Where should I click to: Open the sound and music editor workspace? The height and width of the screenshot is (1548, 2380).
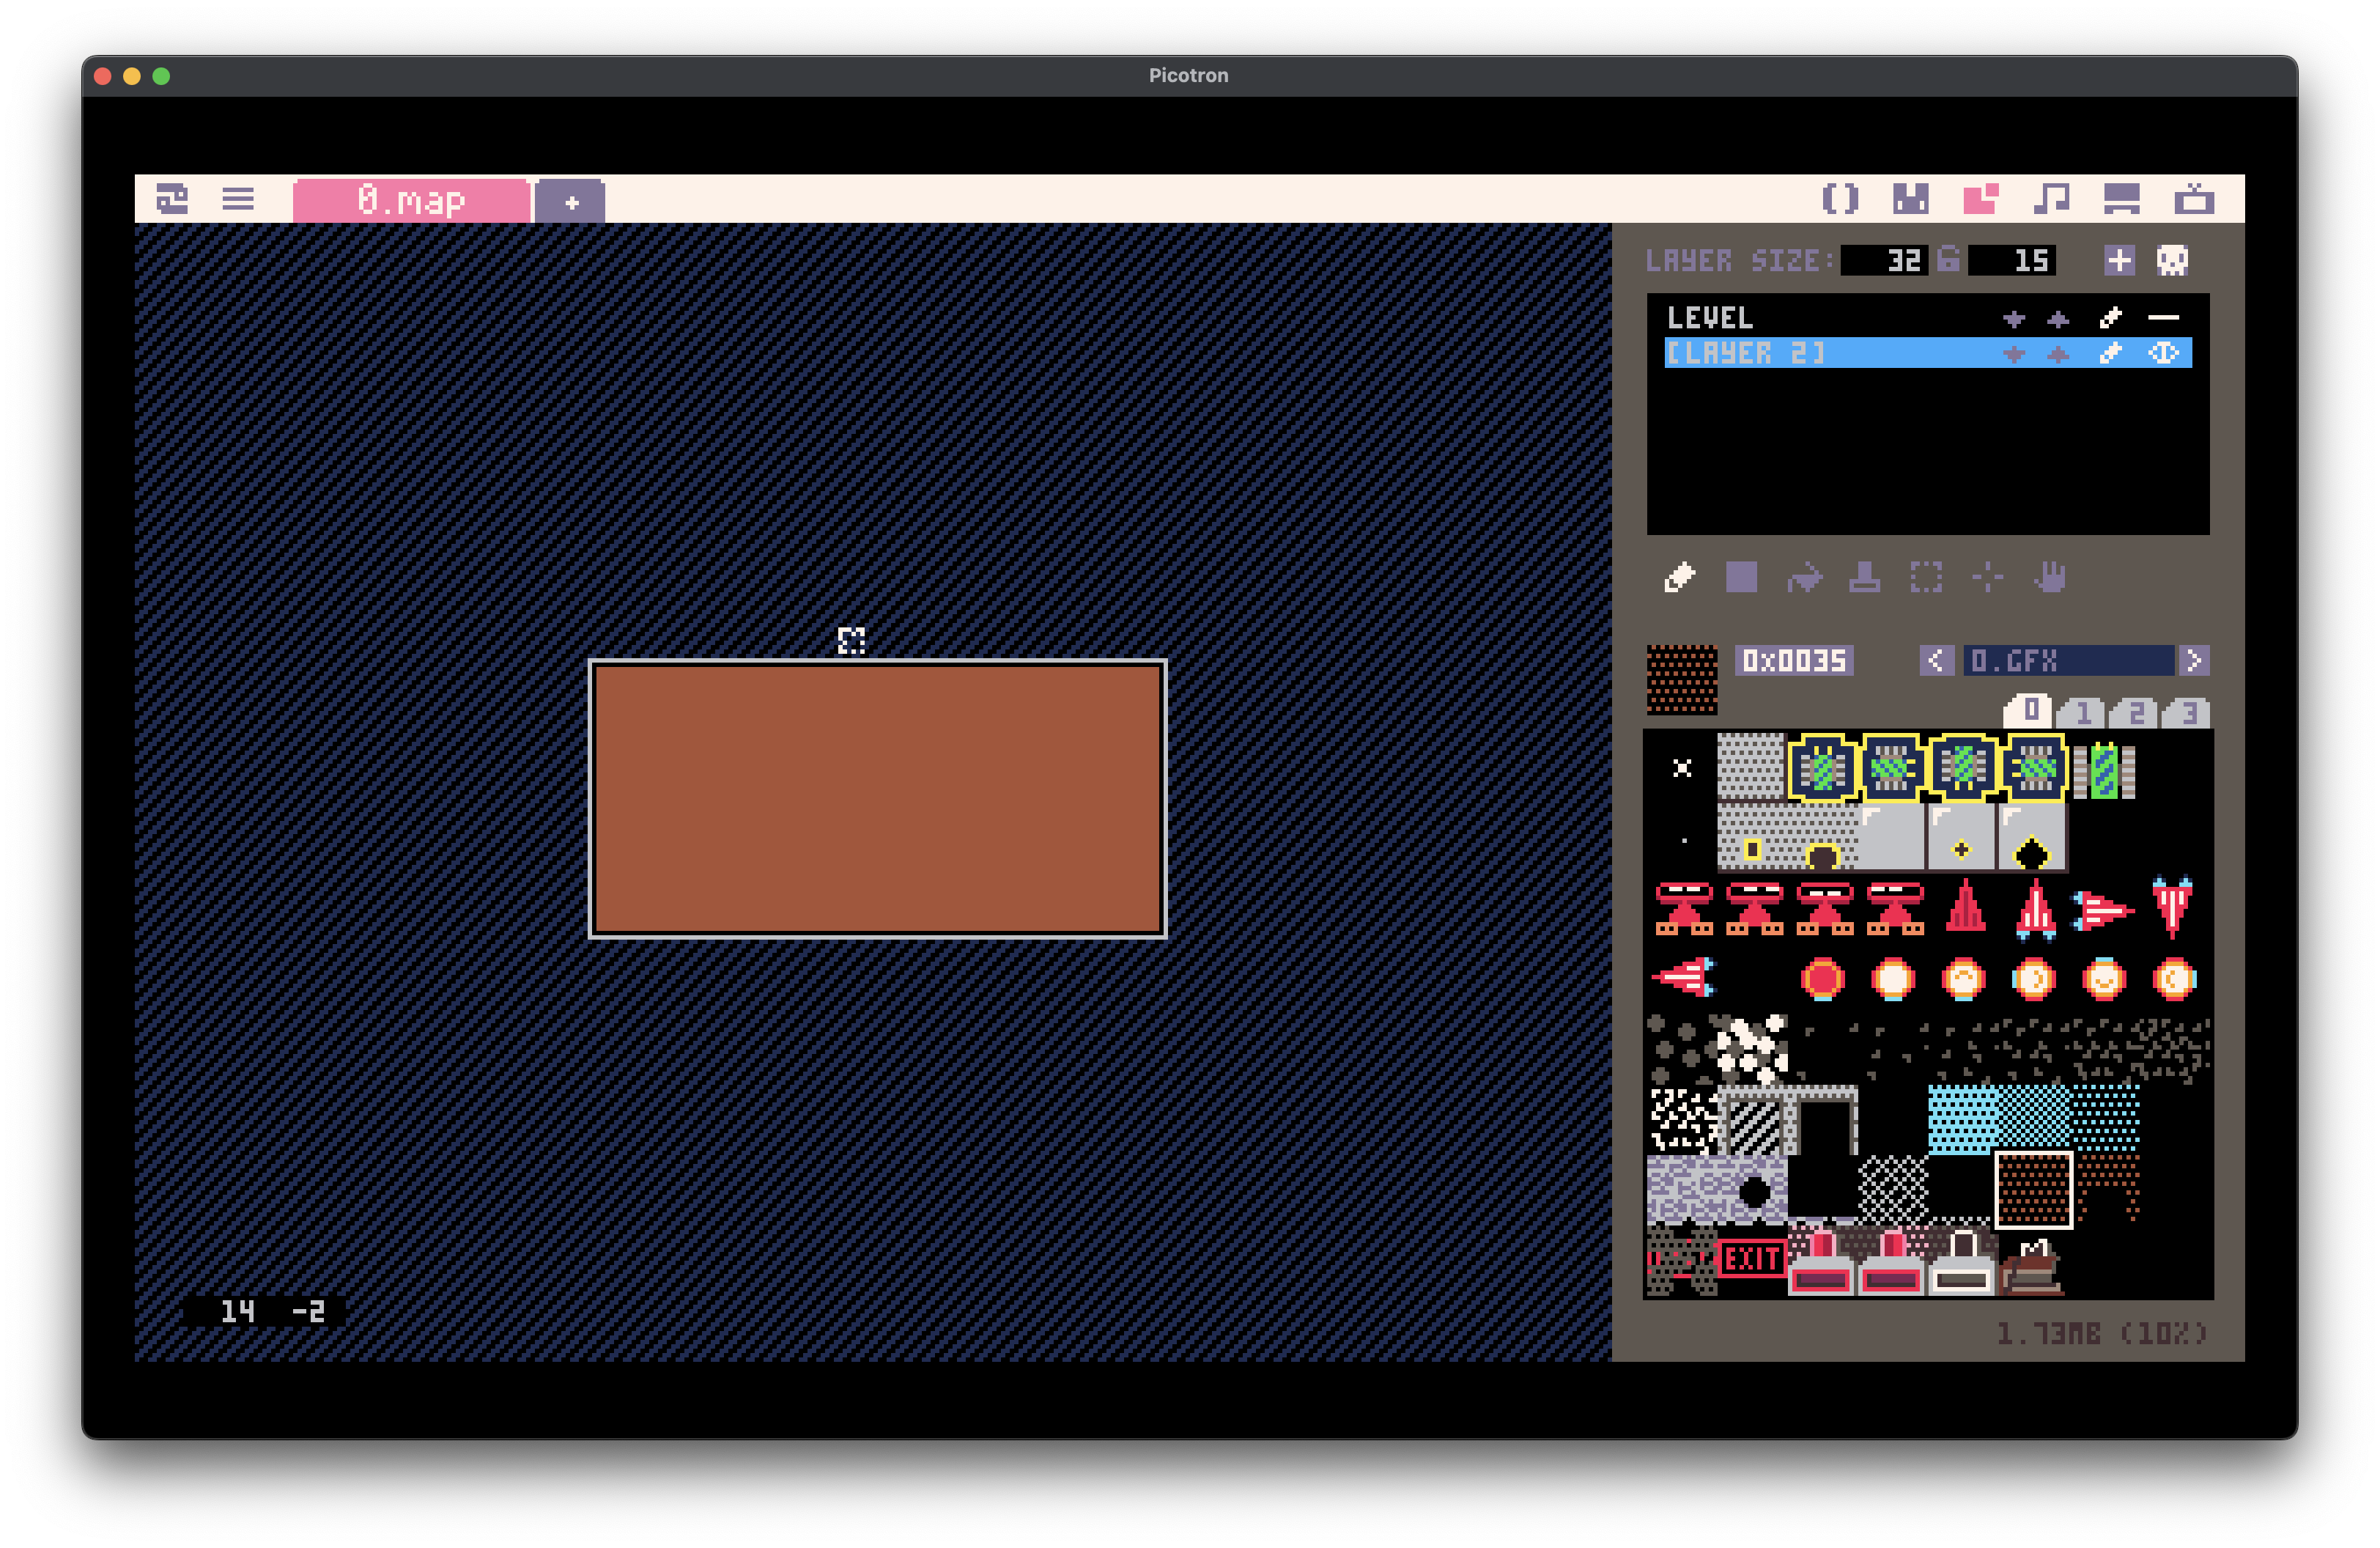click(2051, 199)
